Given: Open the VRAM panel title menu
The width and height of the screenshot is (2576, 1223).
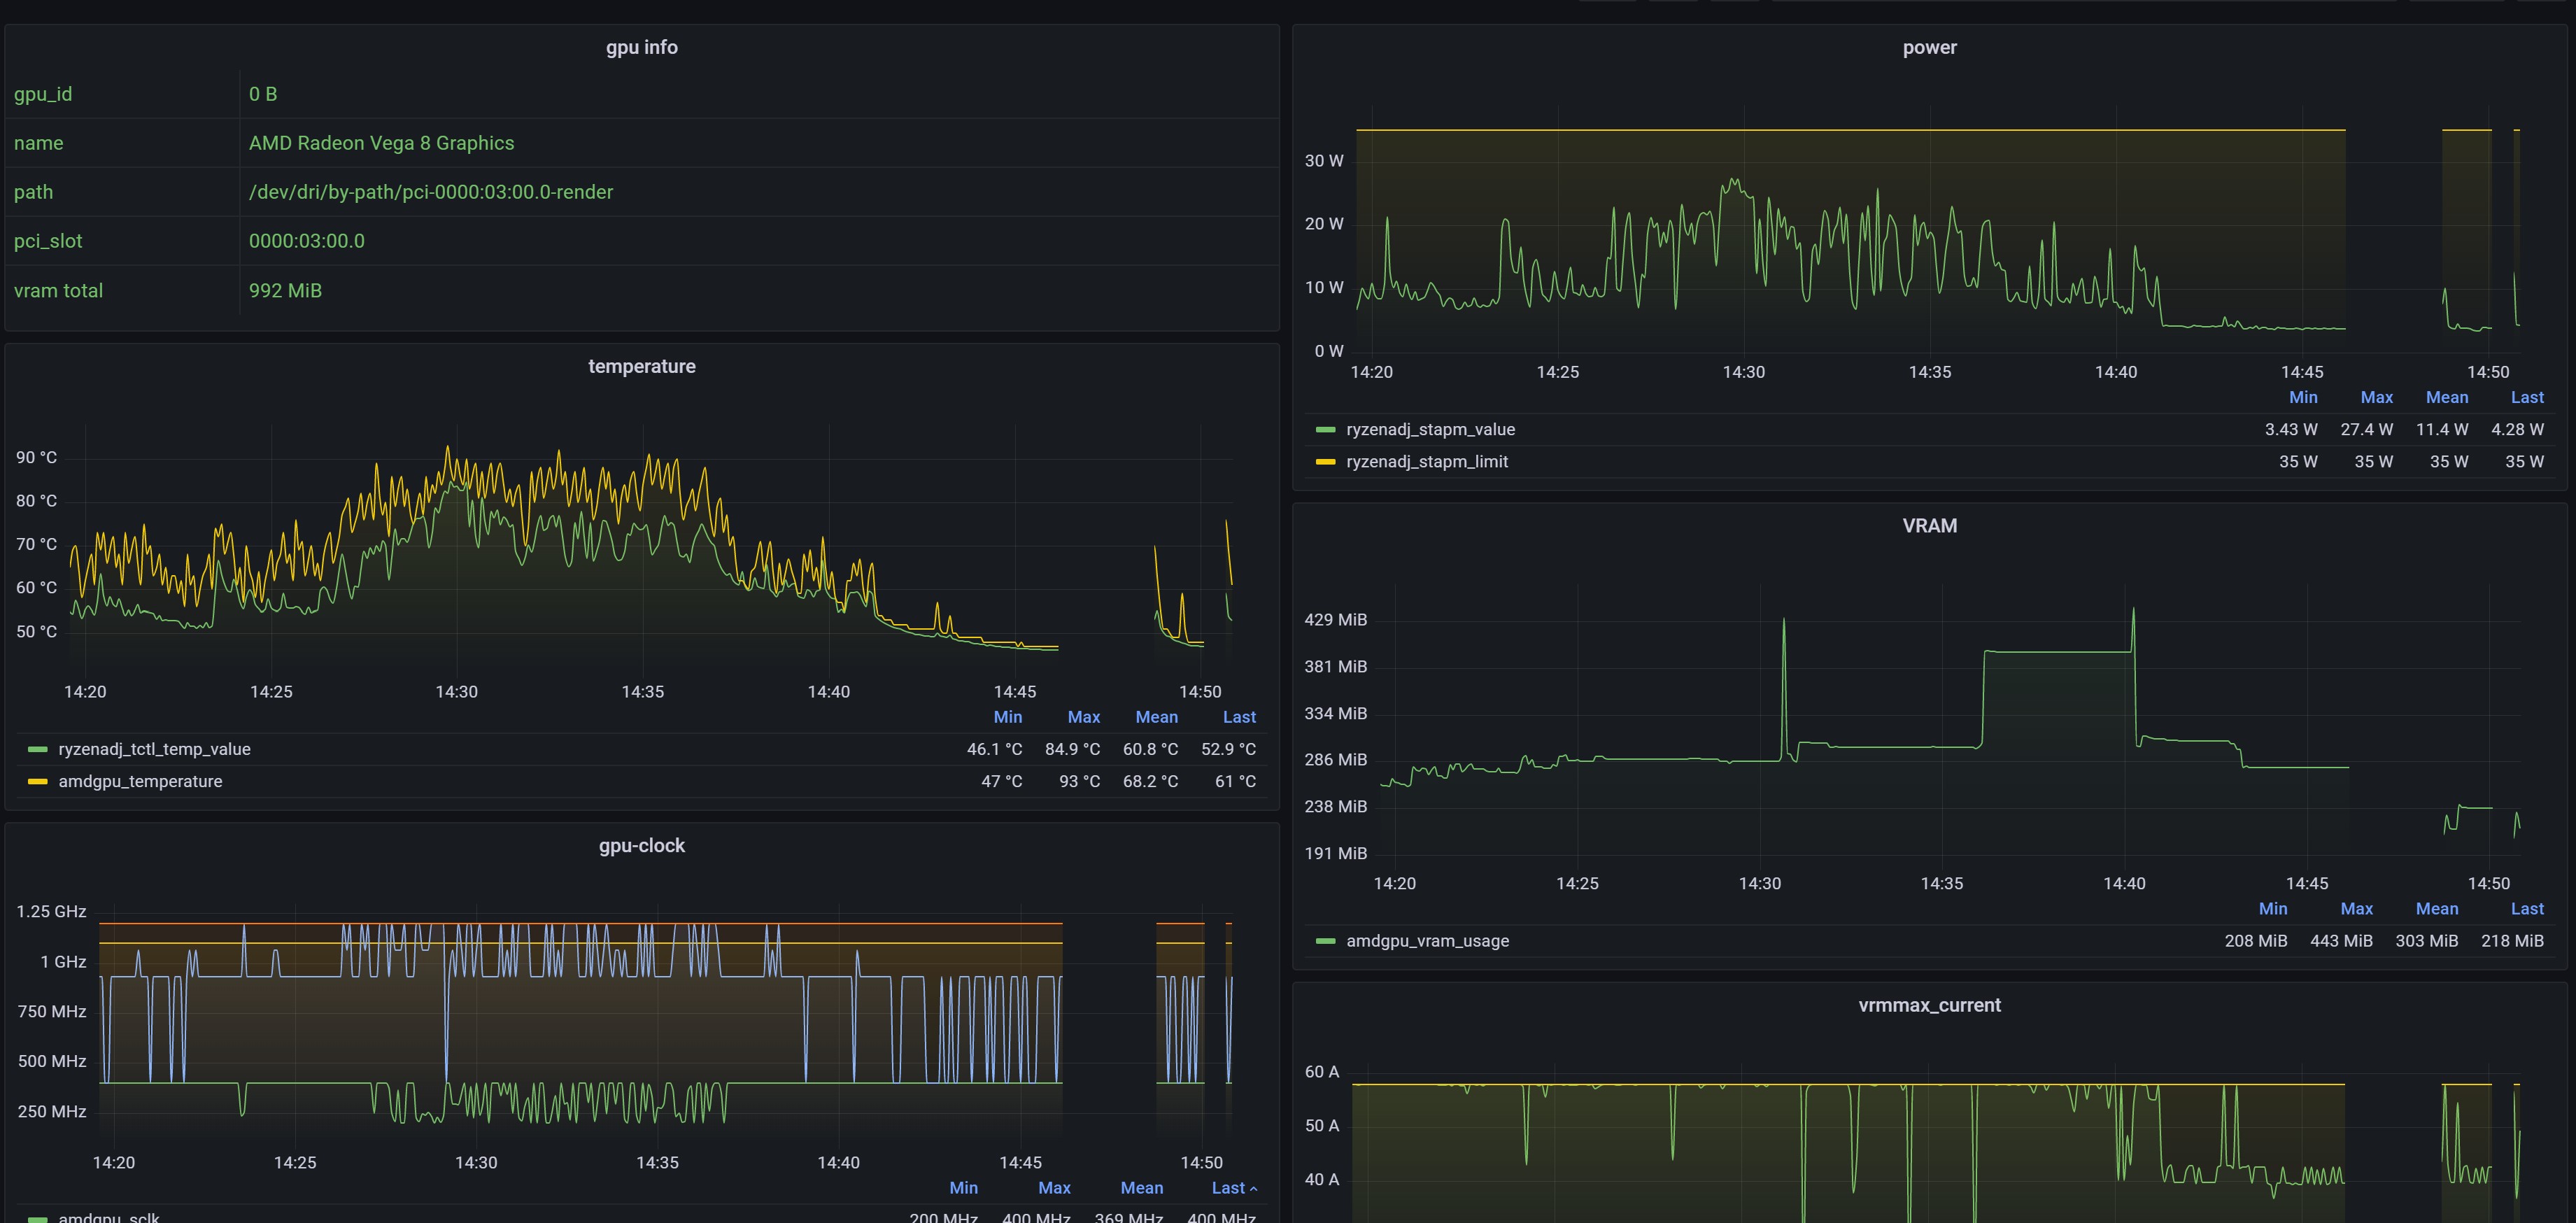Looking at the screenshot, I should pos(1929,525).
